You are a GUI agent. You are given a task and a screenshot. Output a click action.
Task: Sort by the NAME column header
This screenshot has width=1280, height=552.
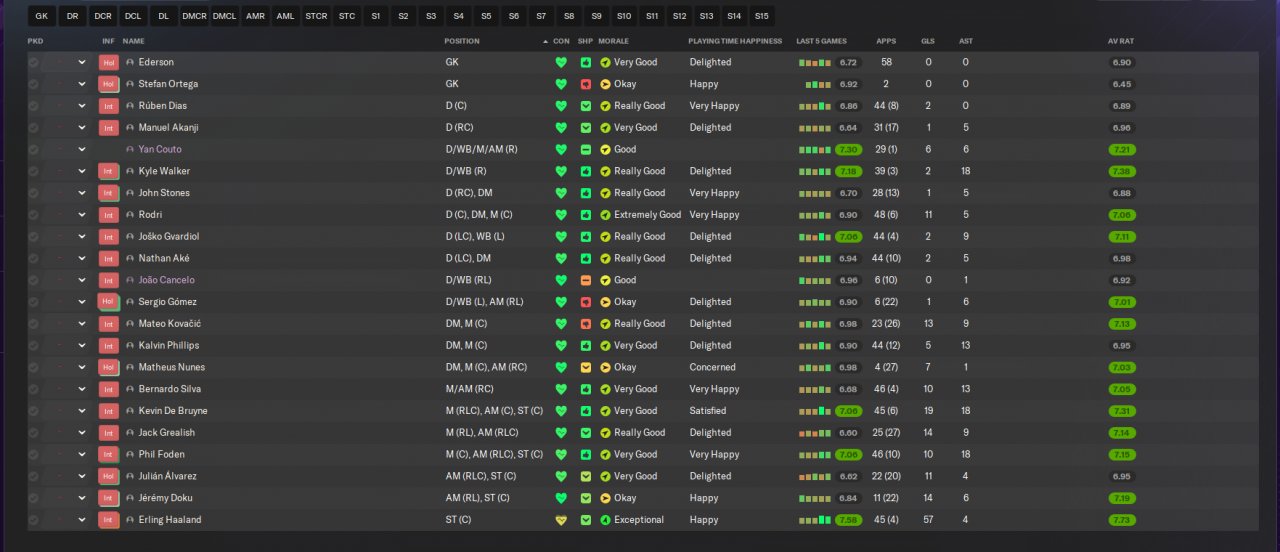coord(134,41)
